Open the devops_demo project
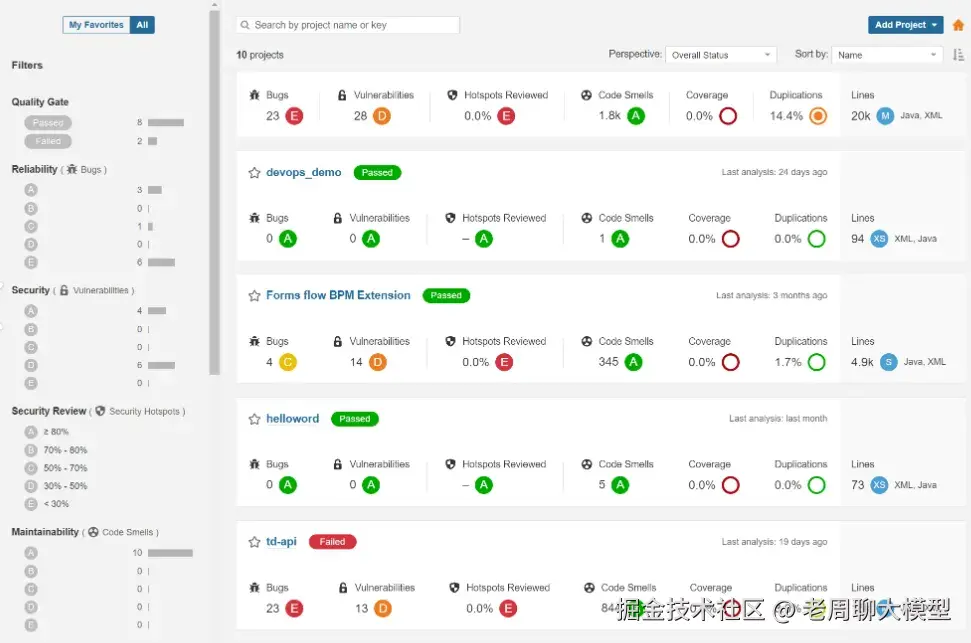The height and width of the screenshot is (643, 971). (303, 172)
